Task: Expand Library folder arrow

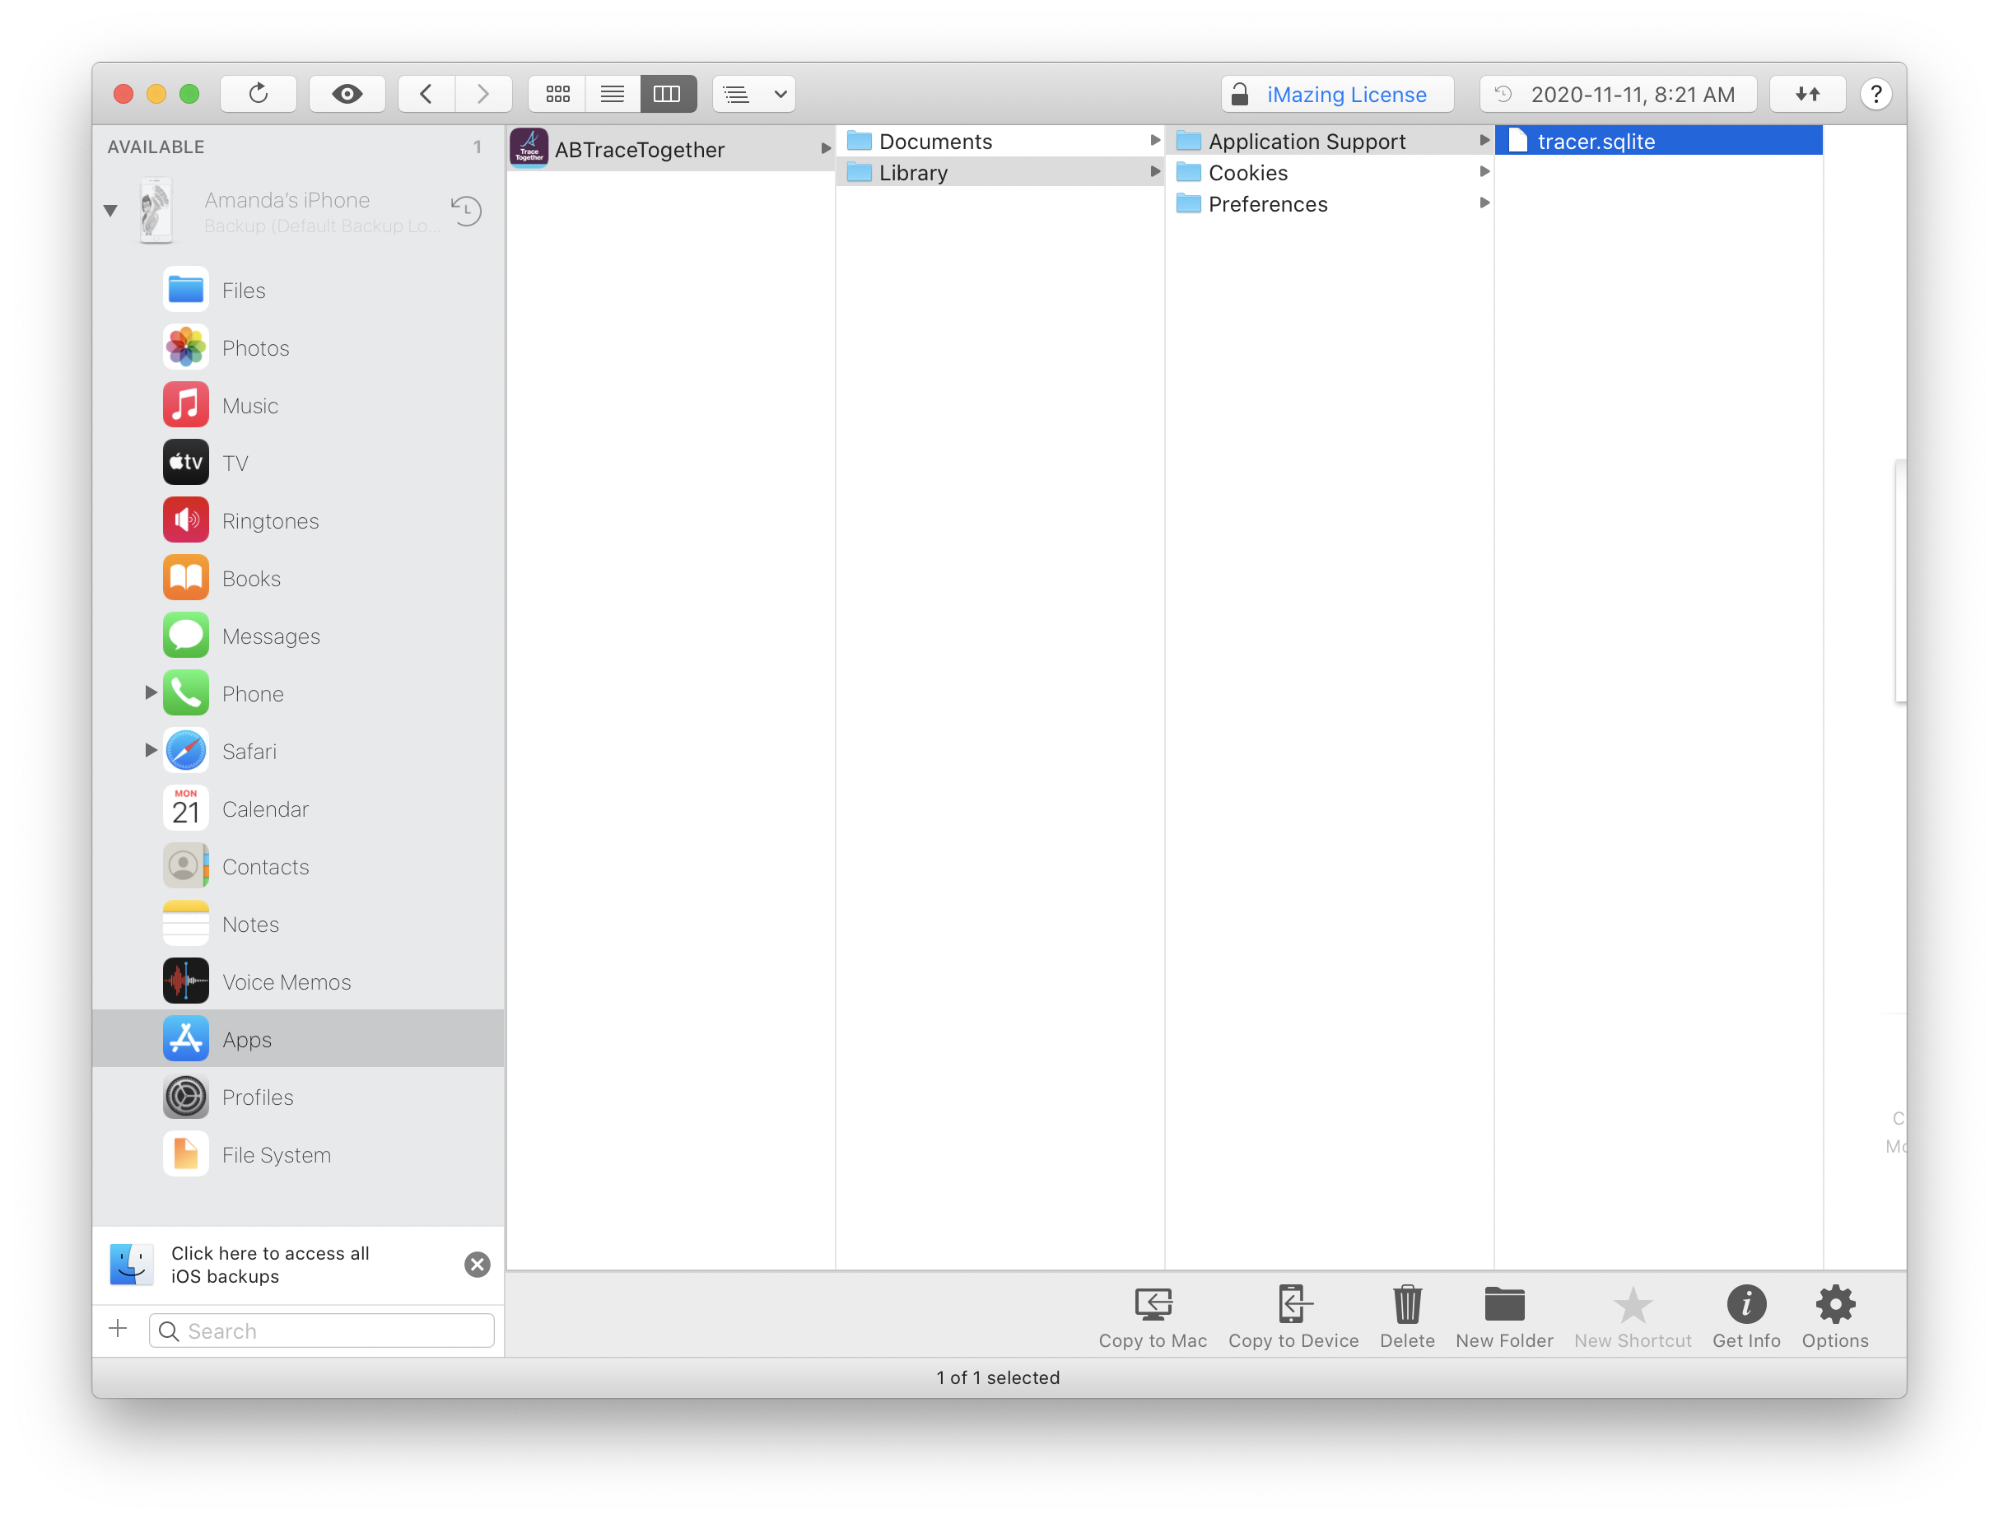Action: click(1155, 172)
